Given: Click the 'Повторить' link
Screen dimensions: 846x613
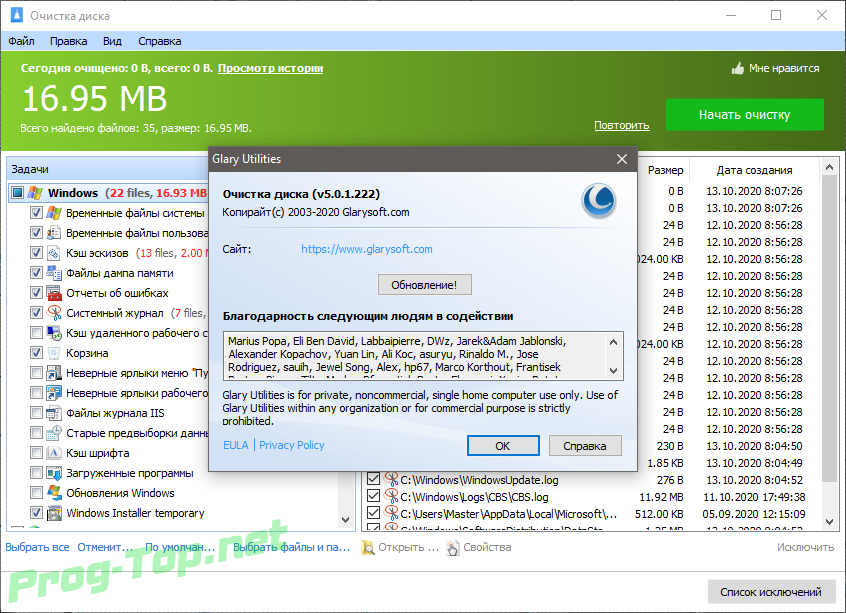Looking at the screenshot, I should 622,125.
